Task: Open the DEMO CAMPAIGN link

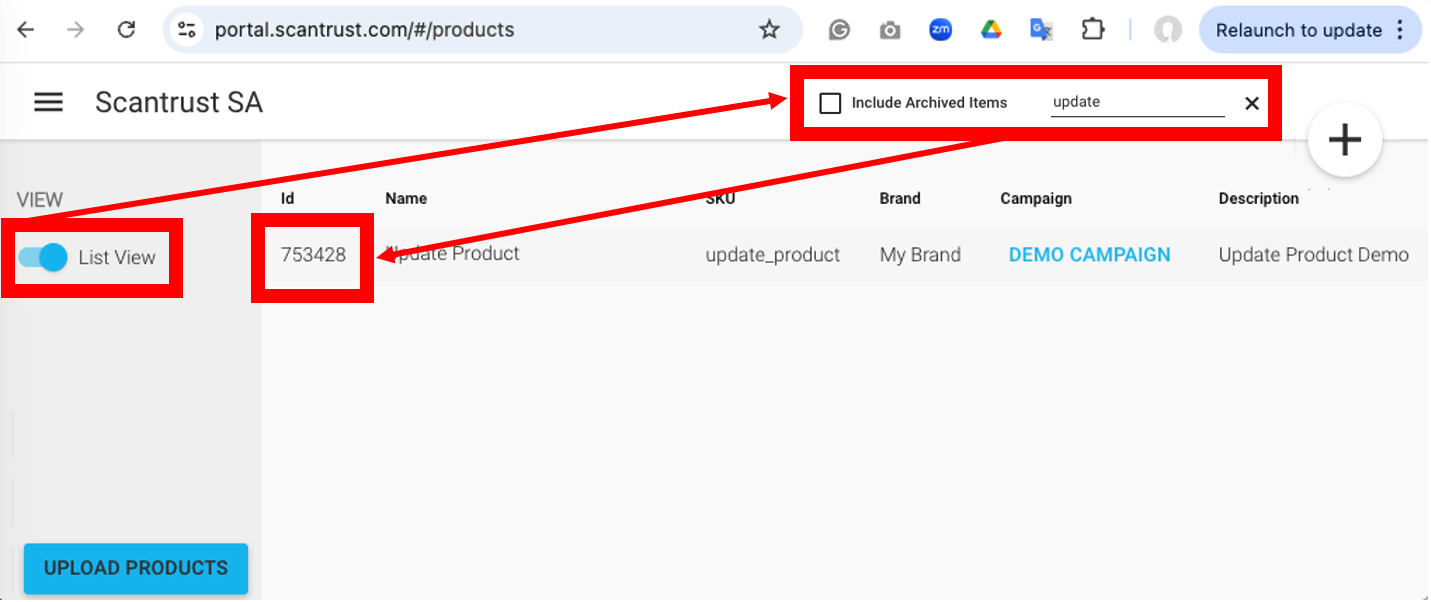Action: coord(1089,255)
